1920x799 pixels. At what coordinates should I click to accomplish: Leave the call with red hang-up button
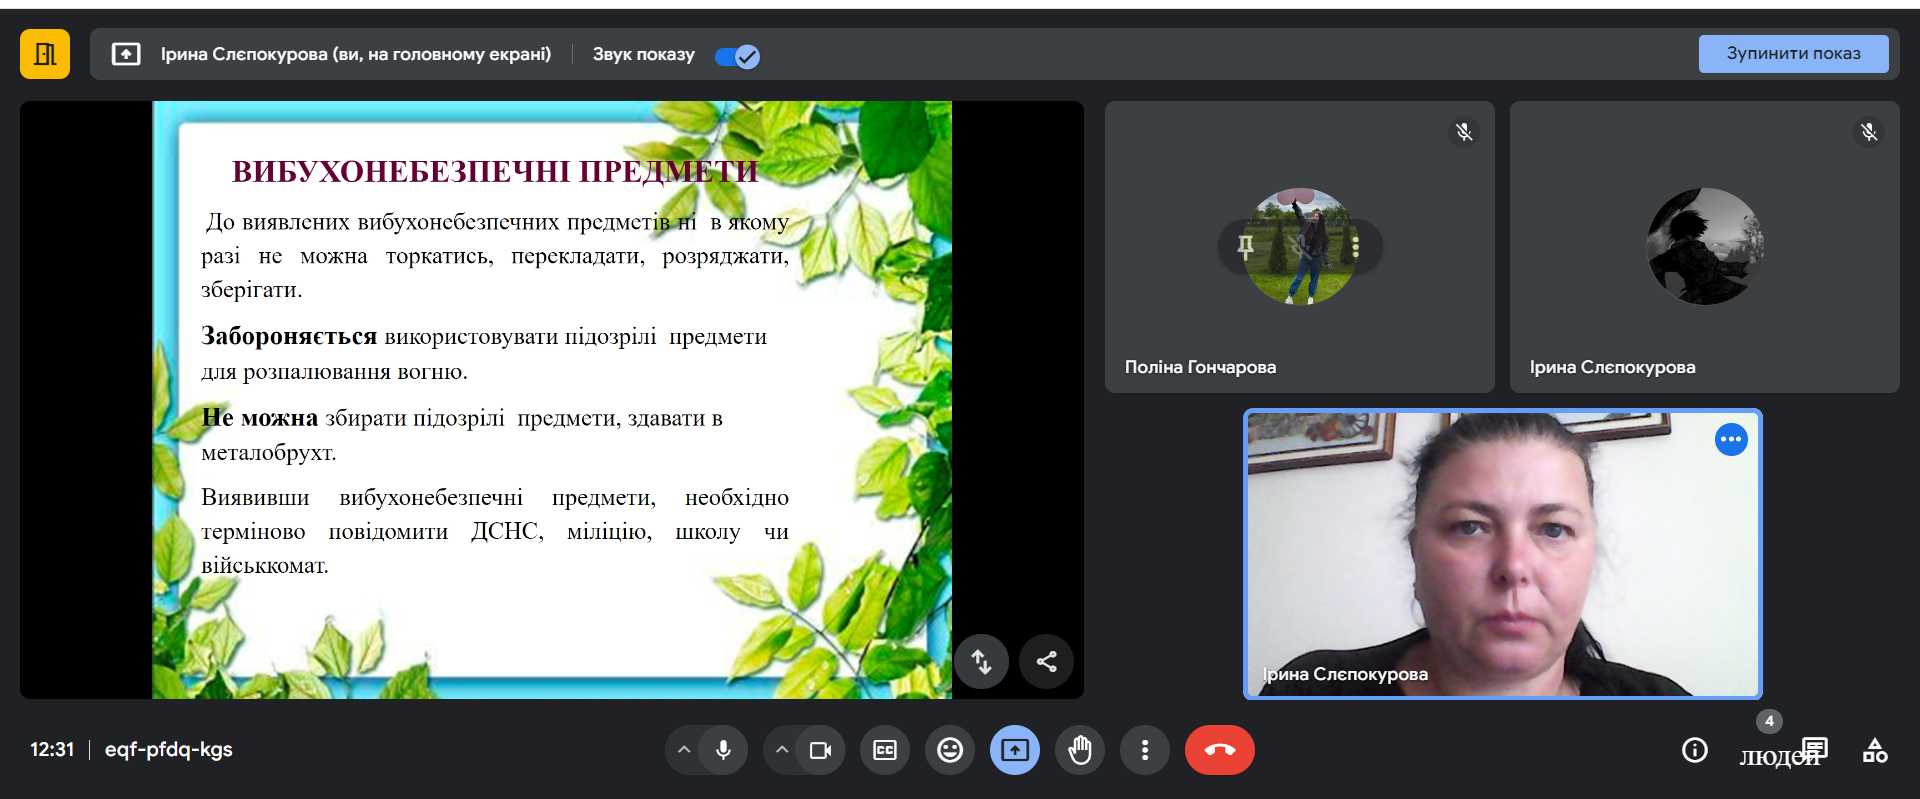[1220, 750]
